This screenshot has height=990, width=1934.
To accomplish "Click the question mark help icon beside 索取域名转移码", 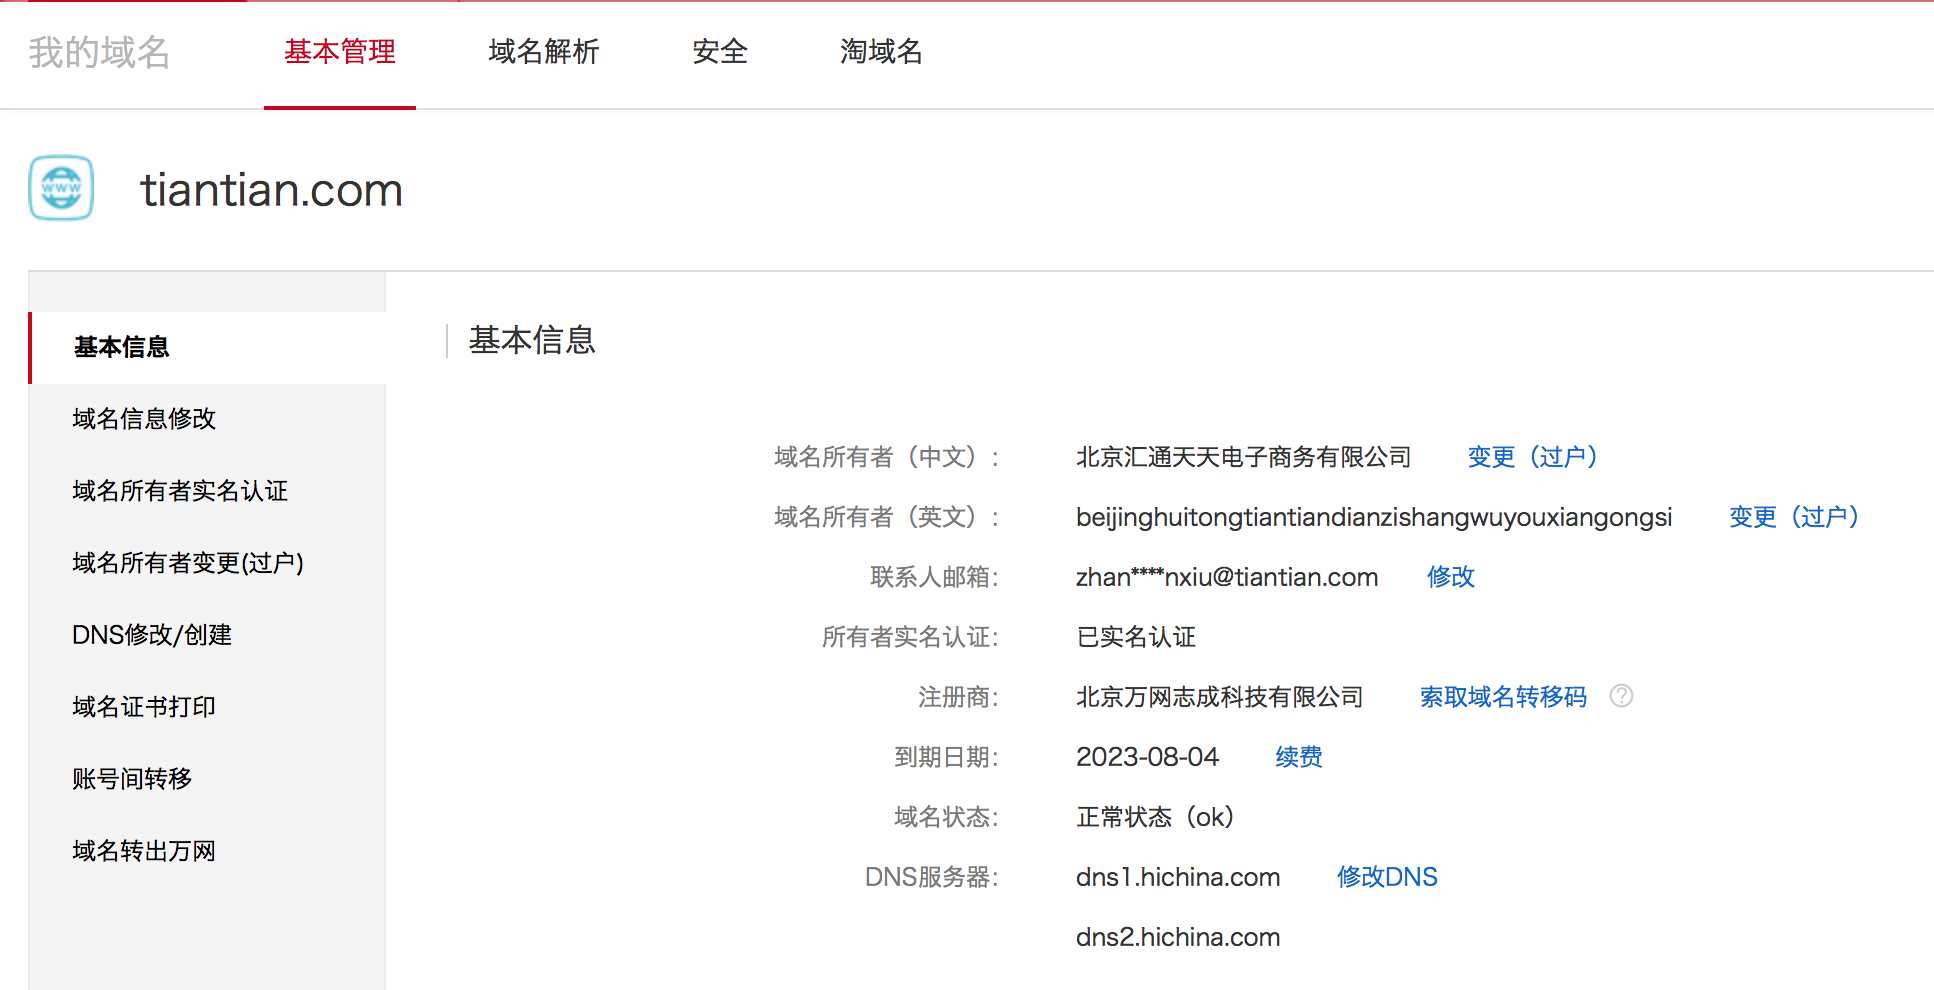I will tap(1621, 696).
